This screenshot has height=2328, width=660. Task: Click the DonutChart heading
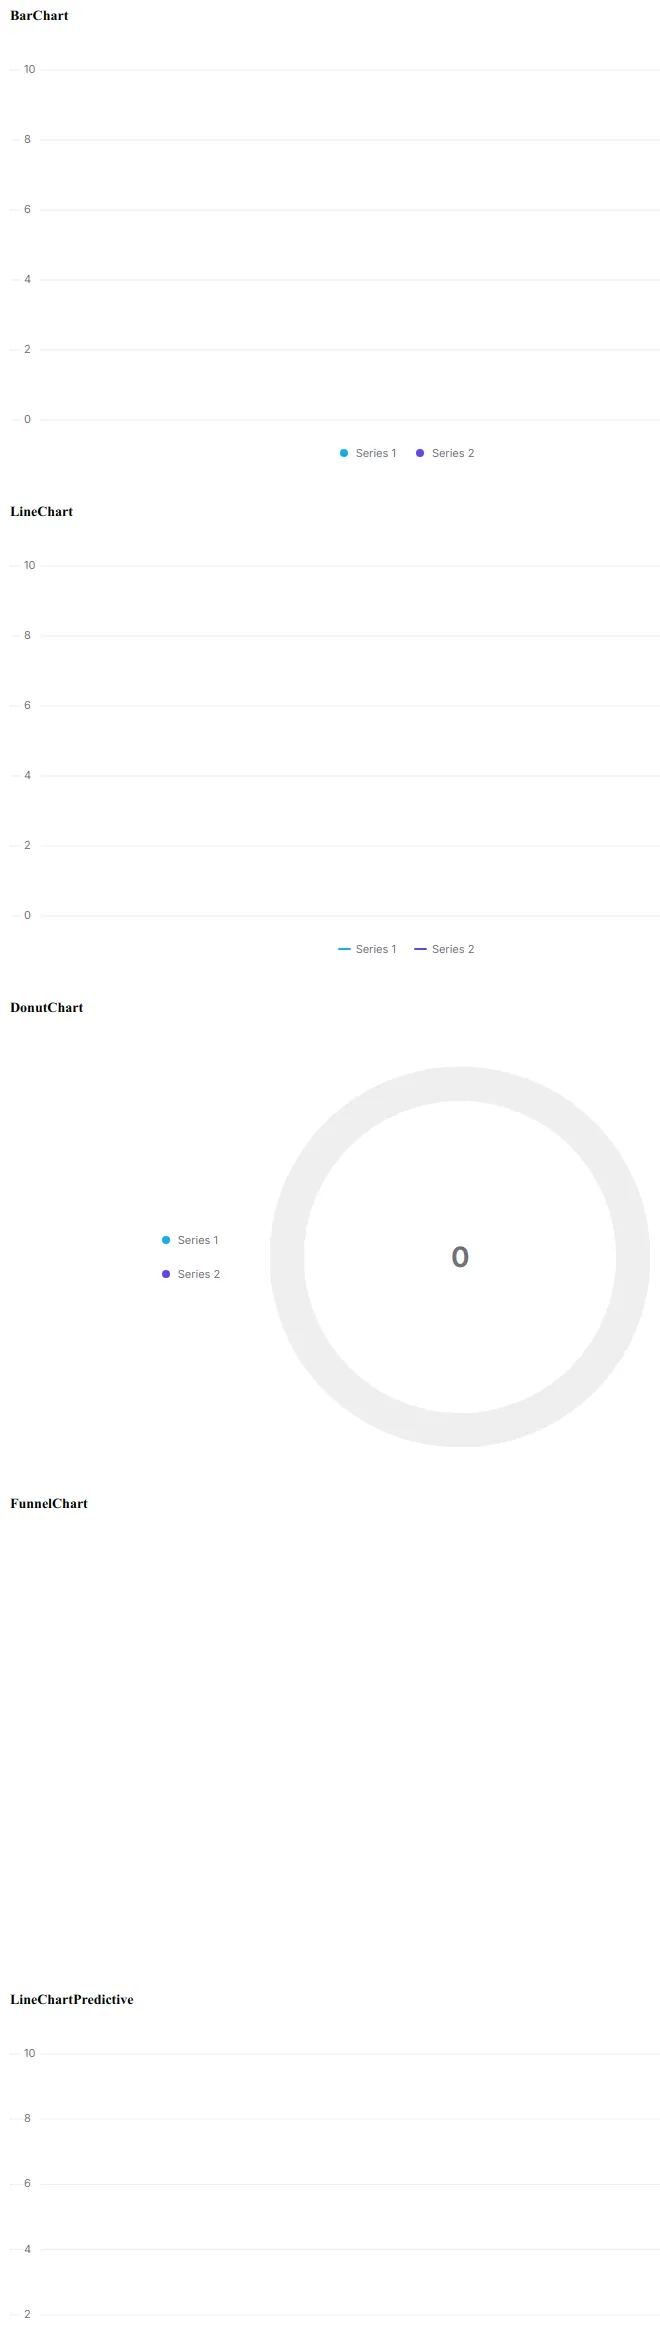point(47,1008)
